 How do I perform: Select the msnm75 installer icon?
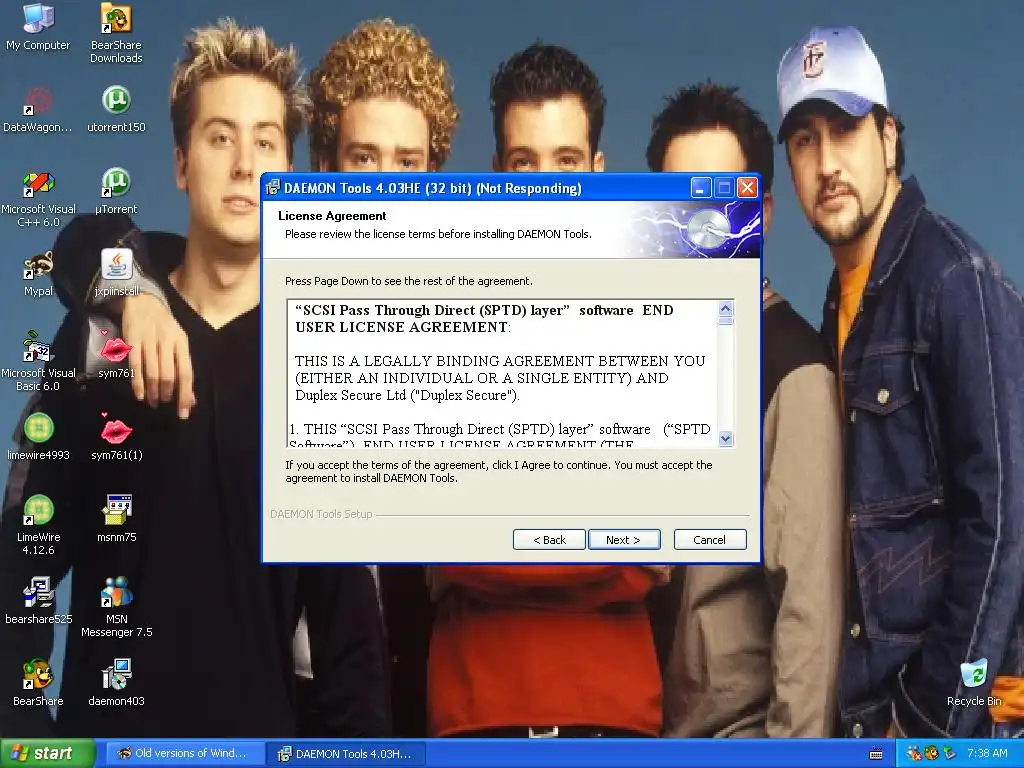click(116, 519)
